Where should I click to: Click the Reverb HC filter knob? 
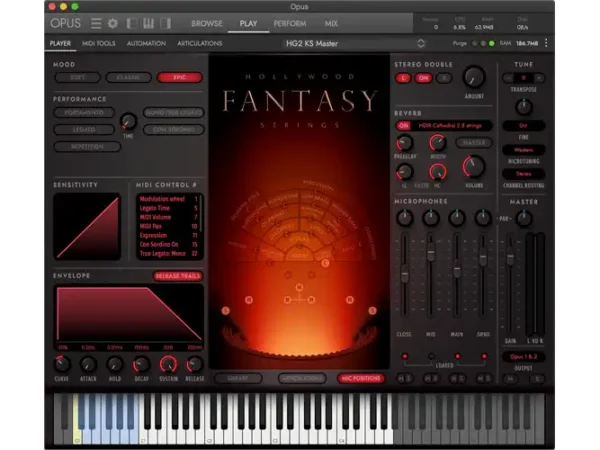point(438,172)
